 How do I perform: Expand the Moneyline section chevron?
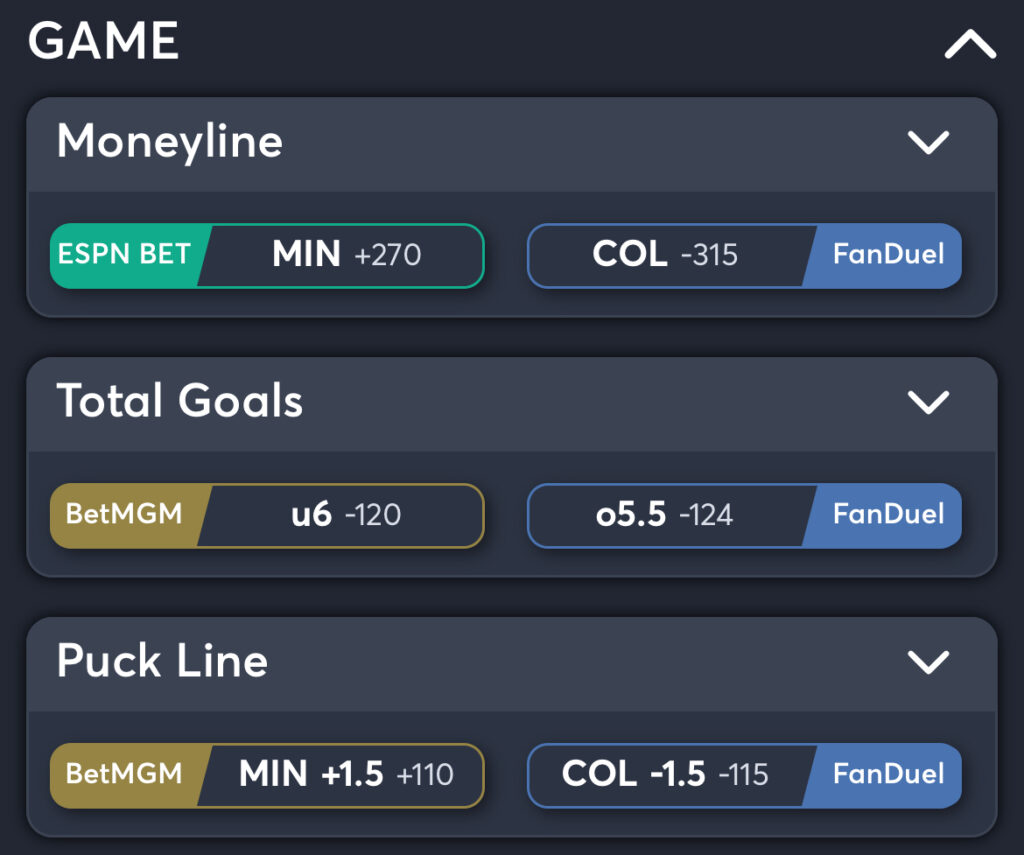click(928, 143)
